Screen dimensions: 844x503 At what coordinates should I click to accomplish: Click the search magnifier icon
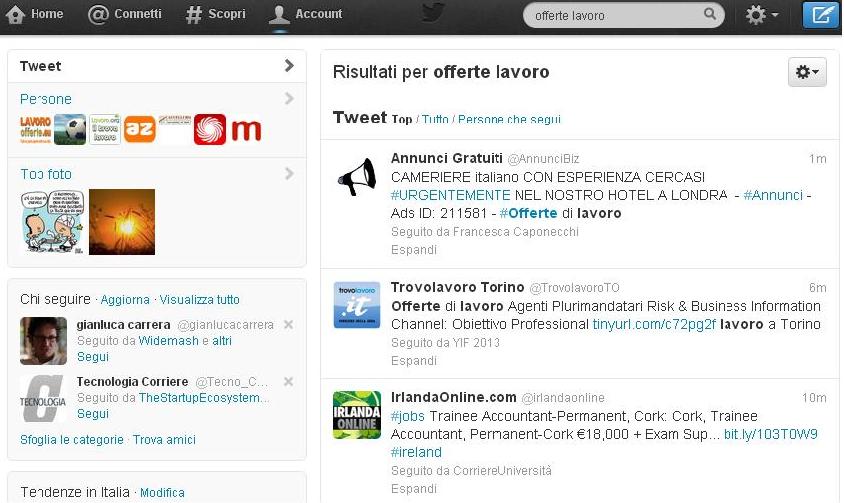click(x=711, y=15)
